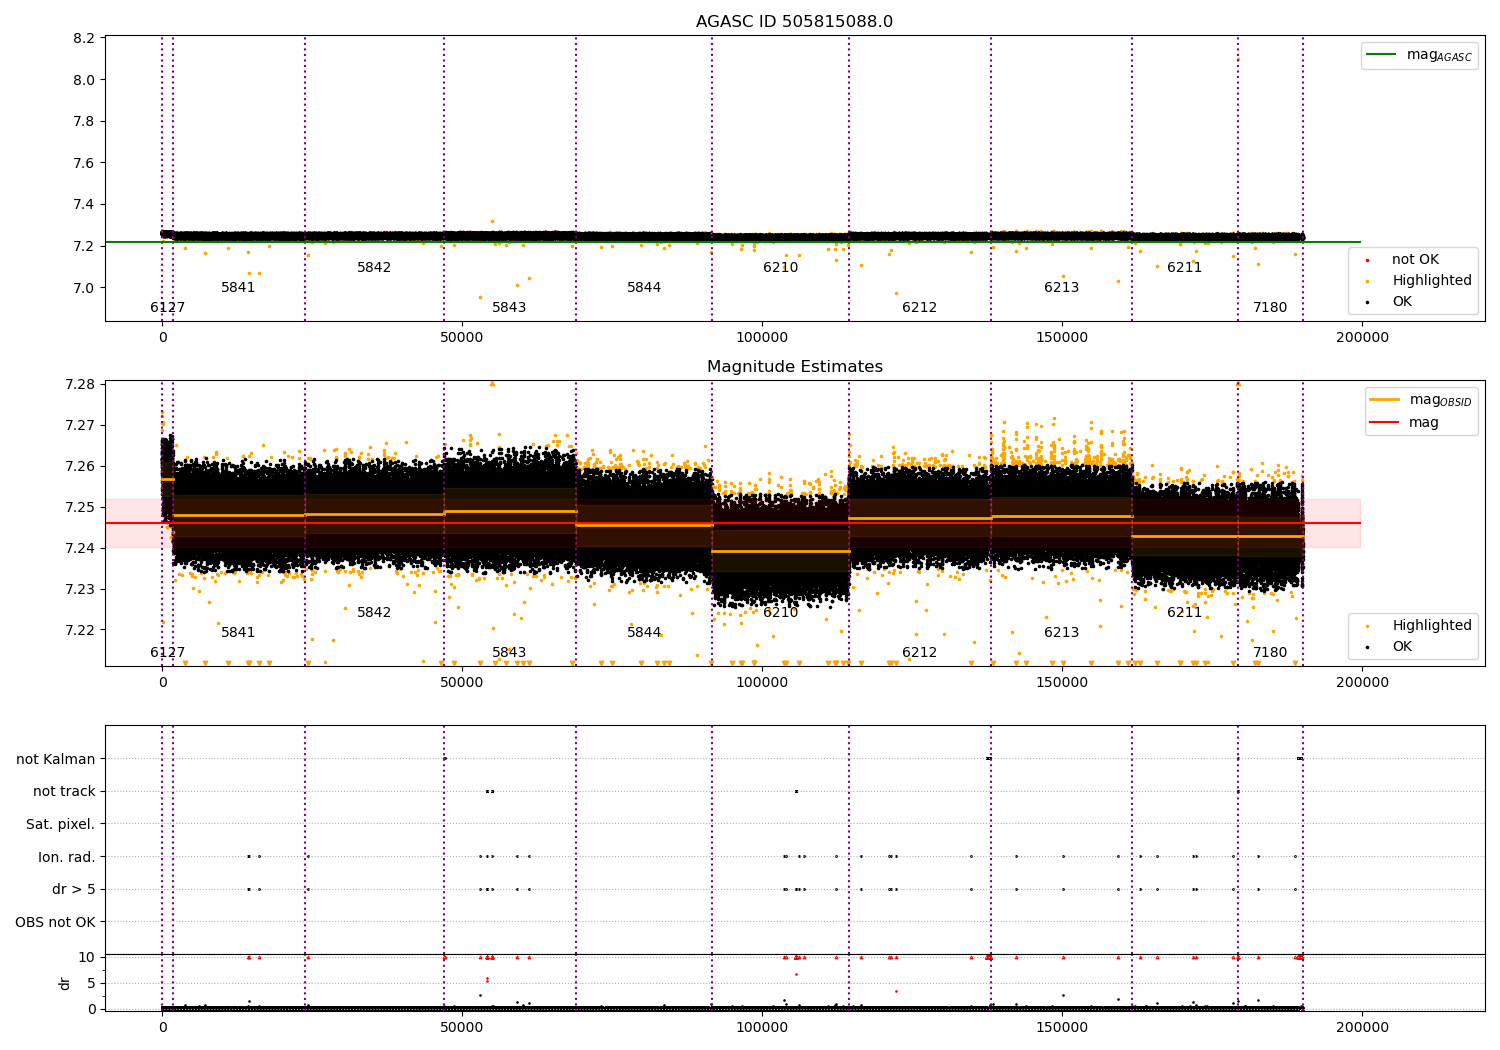Click obsid label 5842 in top plot
Image resolution: width=1500 pixels, height=1050 pixels.
click(374, 268)
